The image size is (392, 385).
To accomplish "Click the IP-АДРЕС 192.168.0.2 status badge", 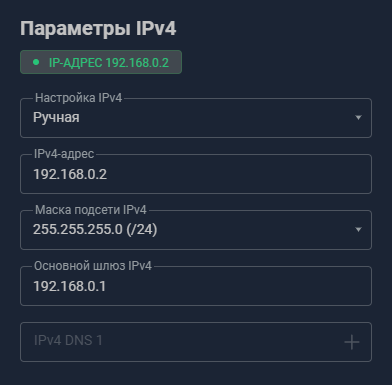I will [101, 62].
